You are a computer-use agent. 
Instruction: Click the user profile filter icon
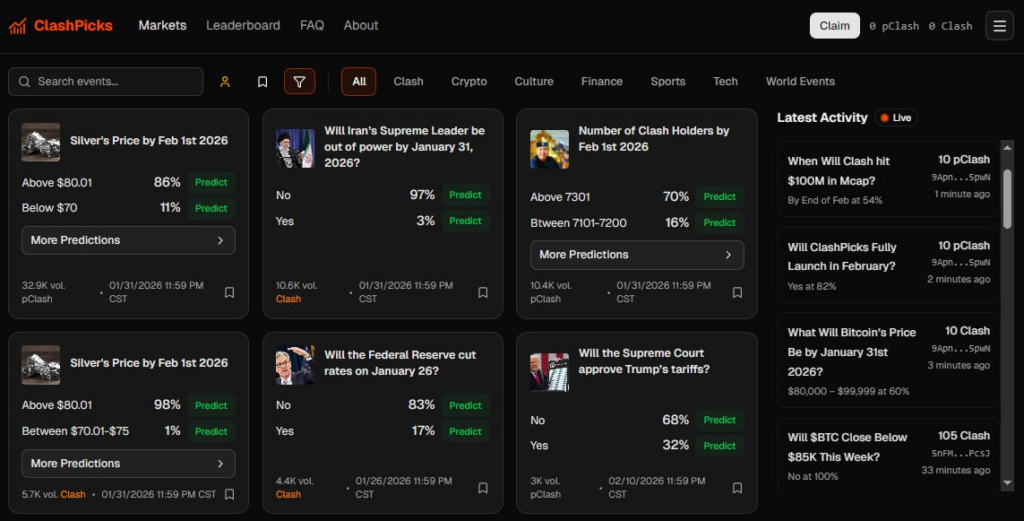[x=225, y=82]
